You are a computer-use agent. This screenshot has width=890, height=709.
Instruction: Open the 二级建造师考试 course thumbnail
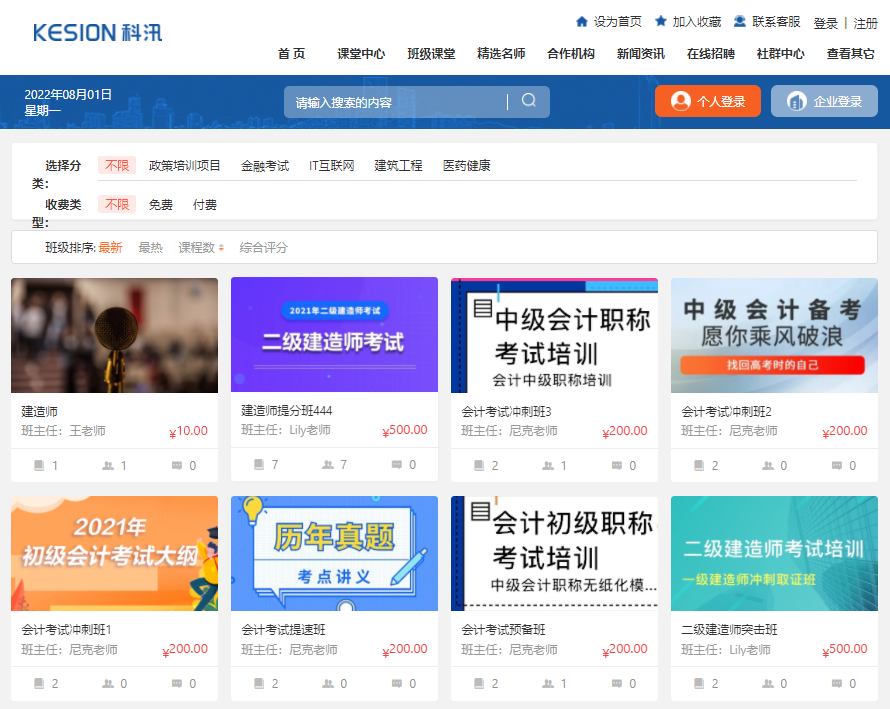pyautogui.click(x=334, y=336)
